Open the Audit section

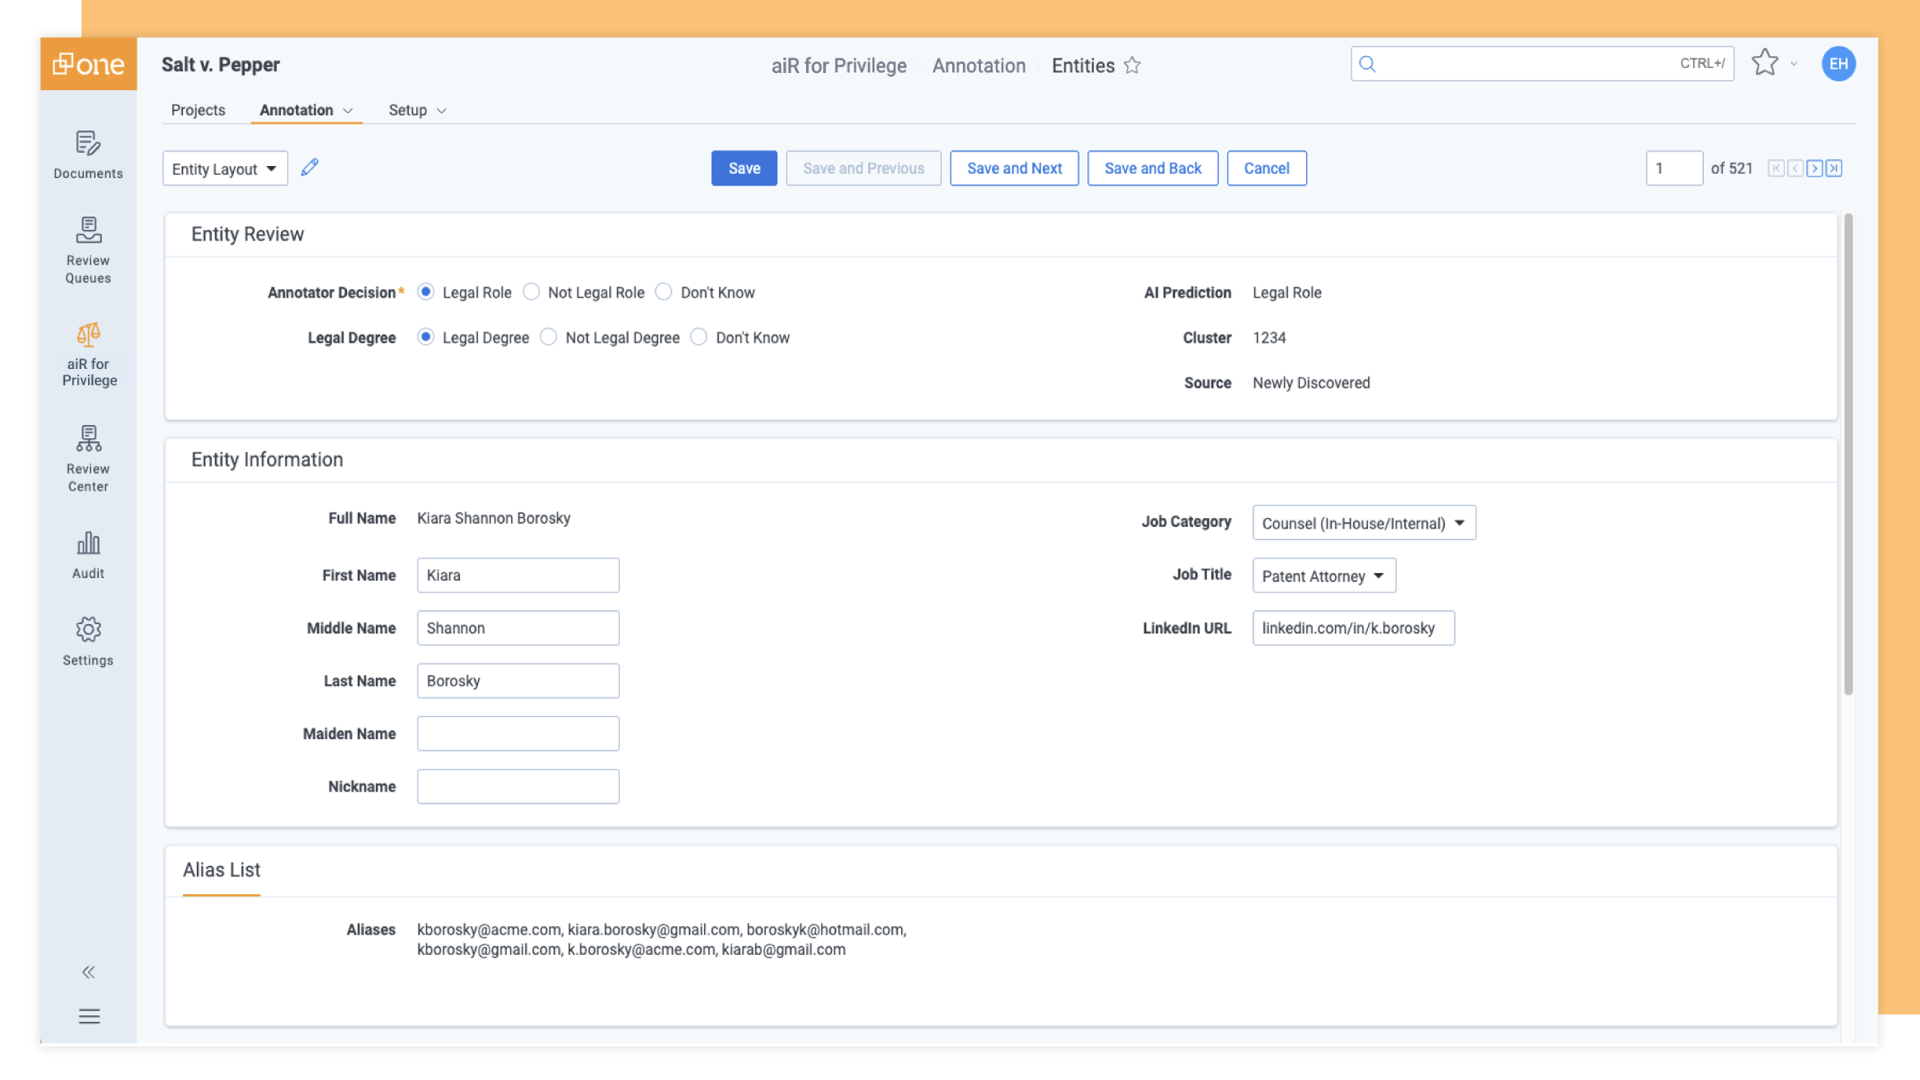[x=88, y=555]
